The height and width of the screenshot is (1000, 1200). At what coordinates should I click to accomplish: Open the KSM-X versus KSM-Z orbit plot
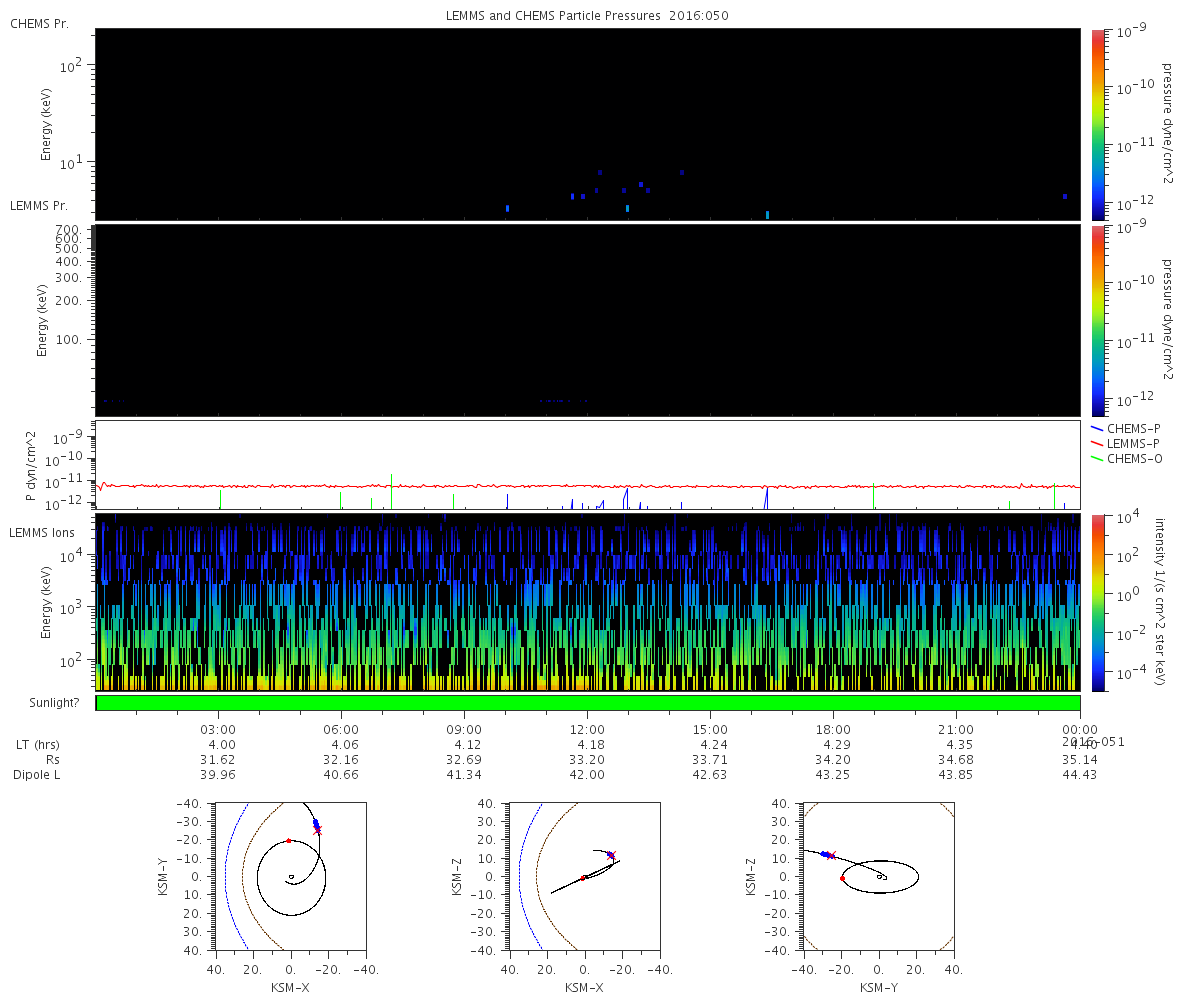click(584, 875)
